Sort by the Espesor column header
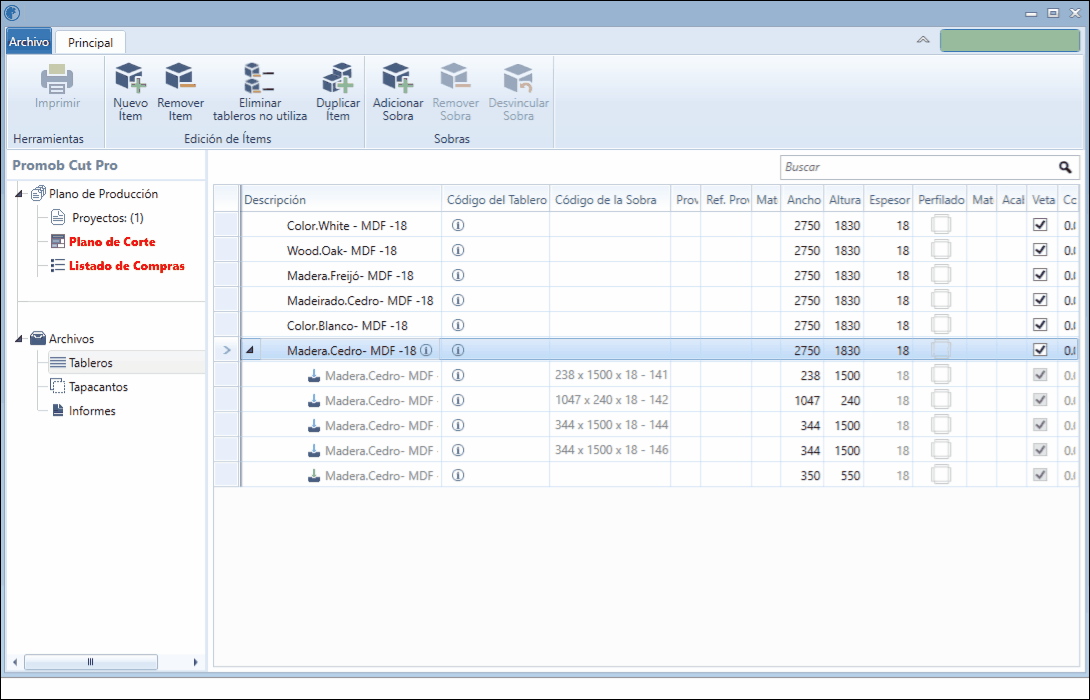Viewport: 1090px width, 700px height. (889, 200)
